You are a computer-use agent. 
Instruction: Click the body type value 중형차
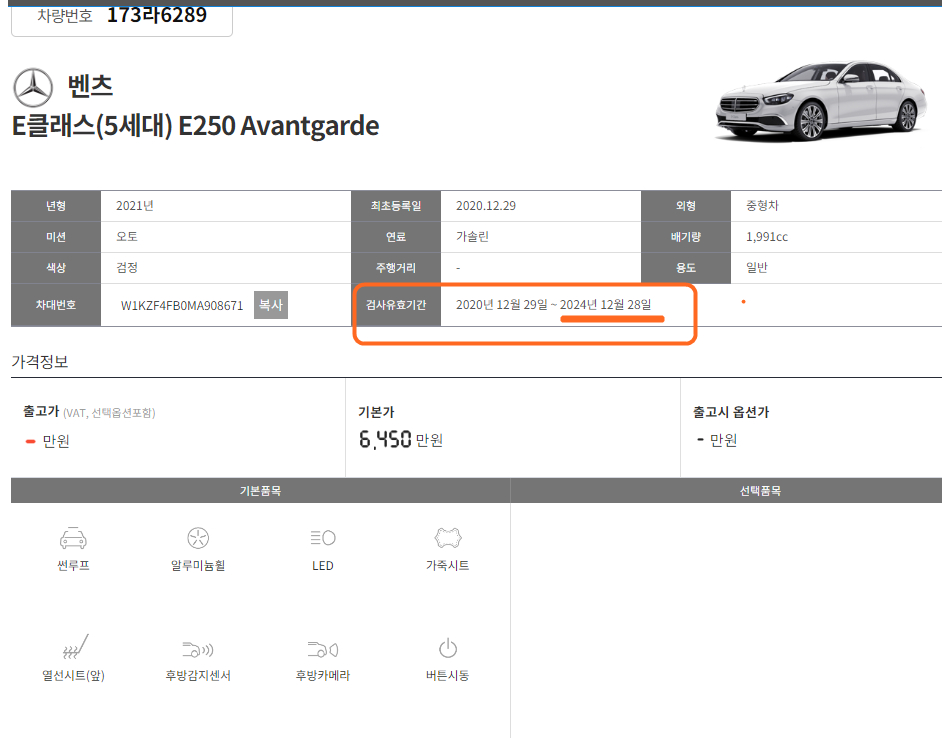(x=762, y=206)
